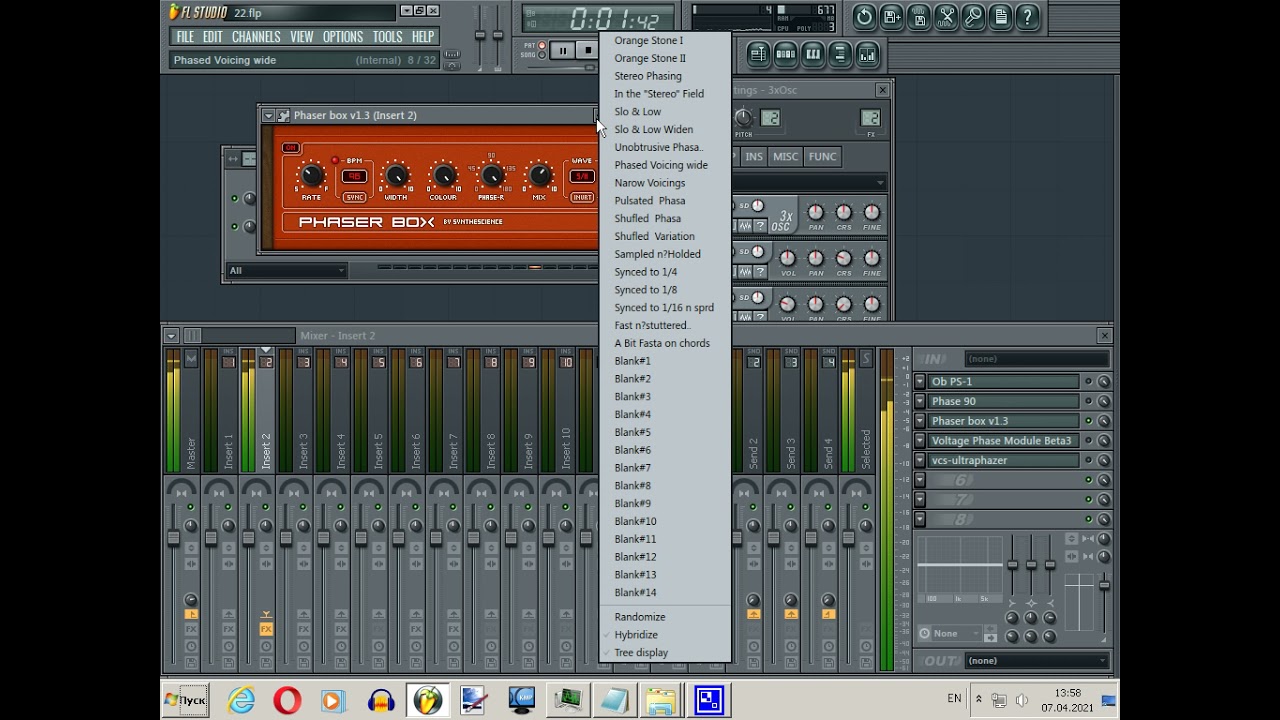Click the Insert 2 channel volume fader
Viewport: 1280px width, 720px height.
click(248, 539)
